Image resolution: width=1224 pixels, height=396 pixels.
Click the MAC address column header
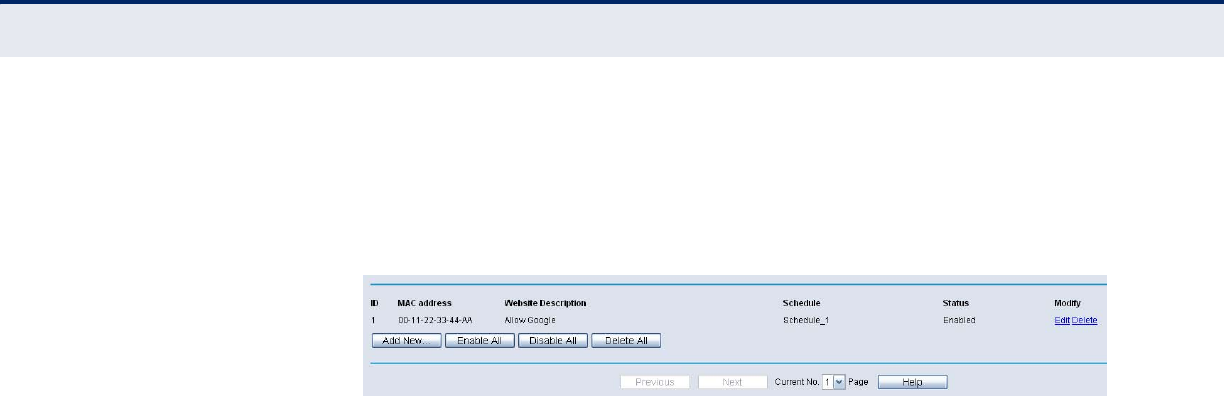point(425,302)
